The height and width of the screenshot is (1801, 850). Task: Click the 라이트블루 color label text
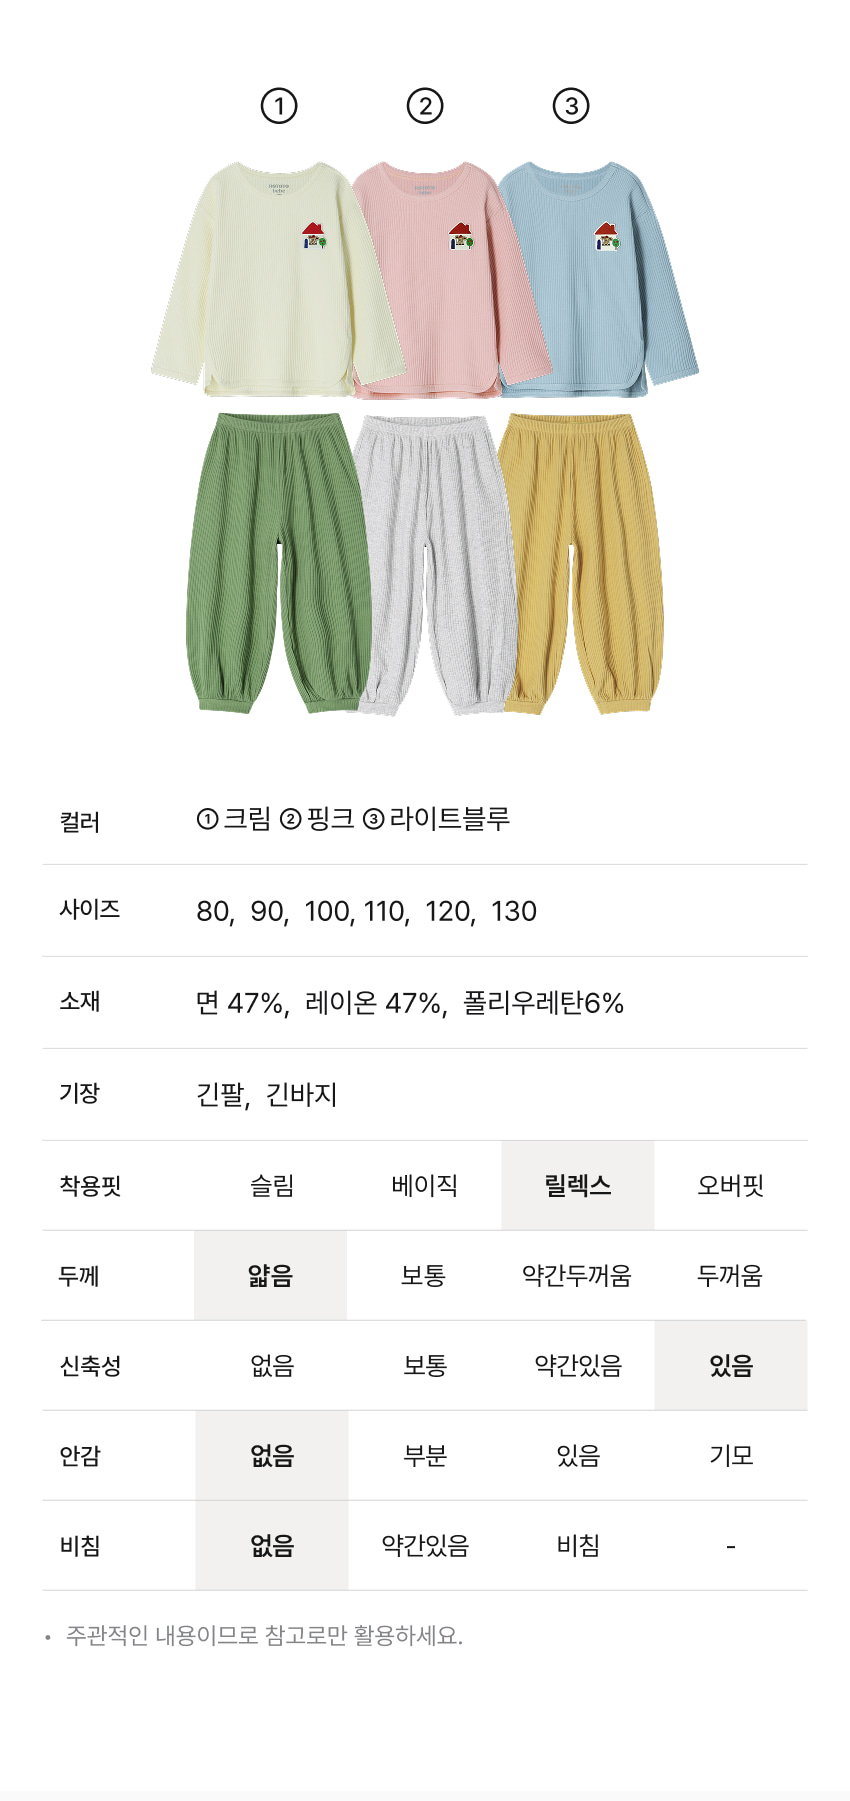tap(450, 819)
